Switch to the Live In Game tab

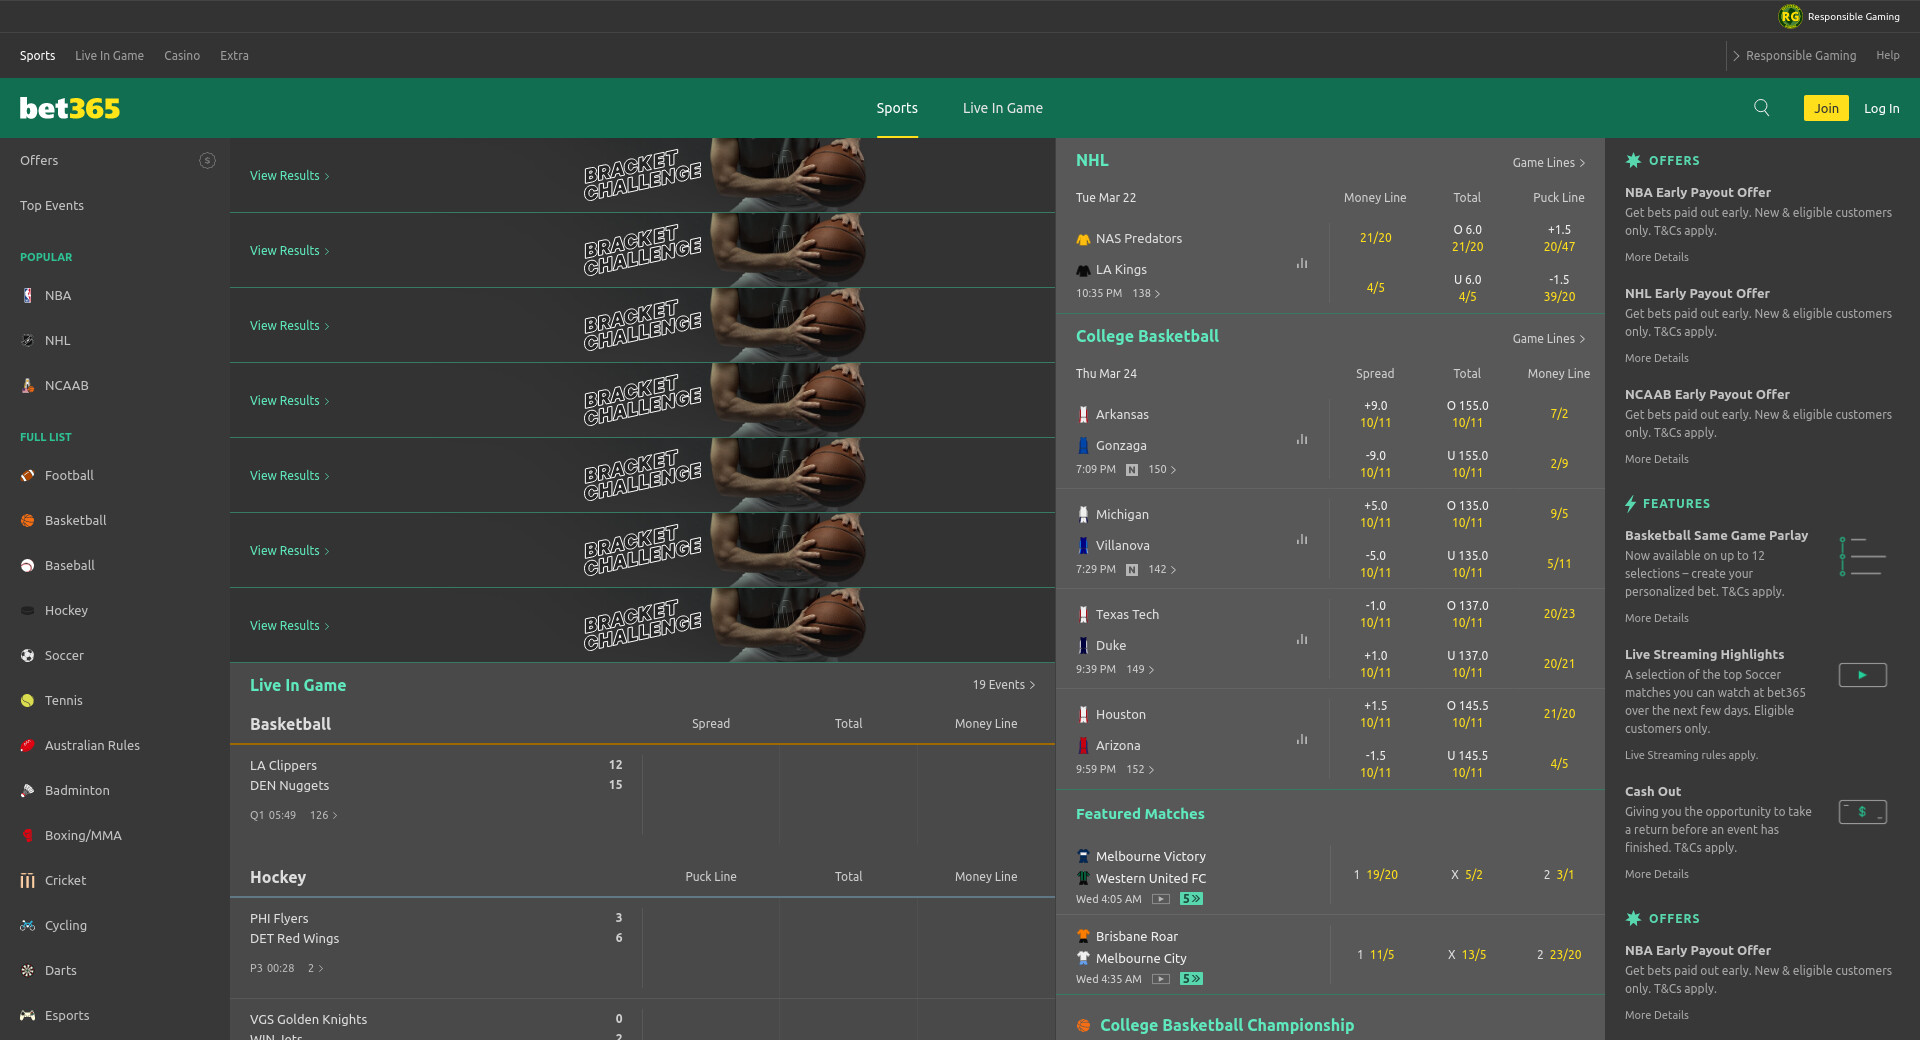point(1002,108)
